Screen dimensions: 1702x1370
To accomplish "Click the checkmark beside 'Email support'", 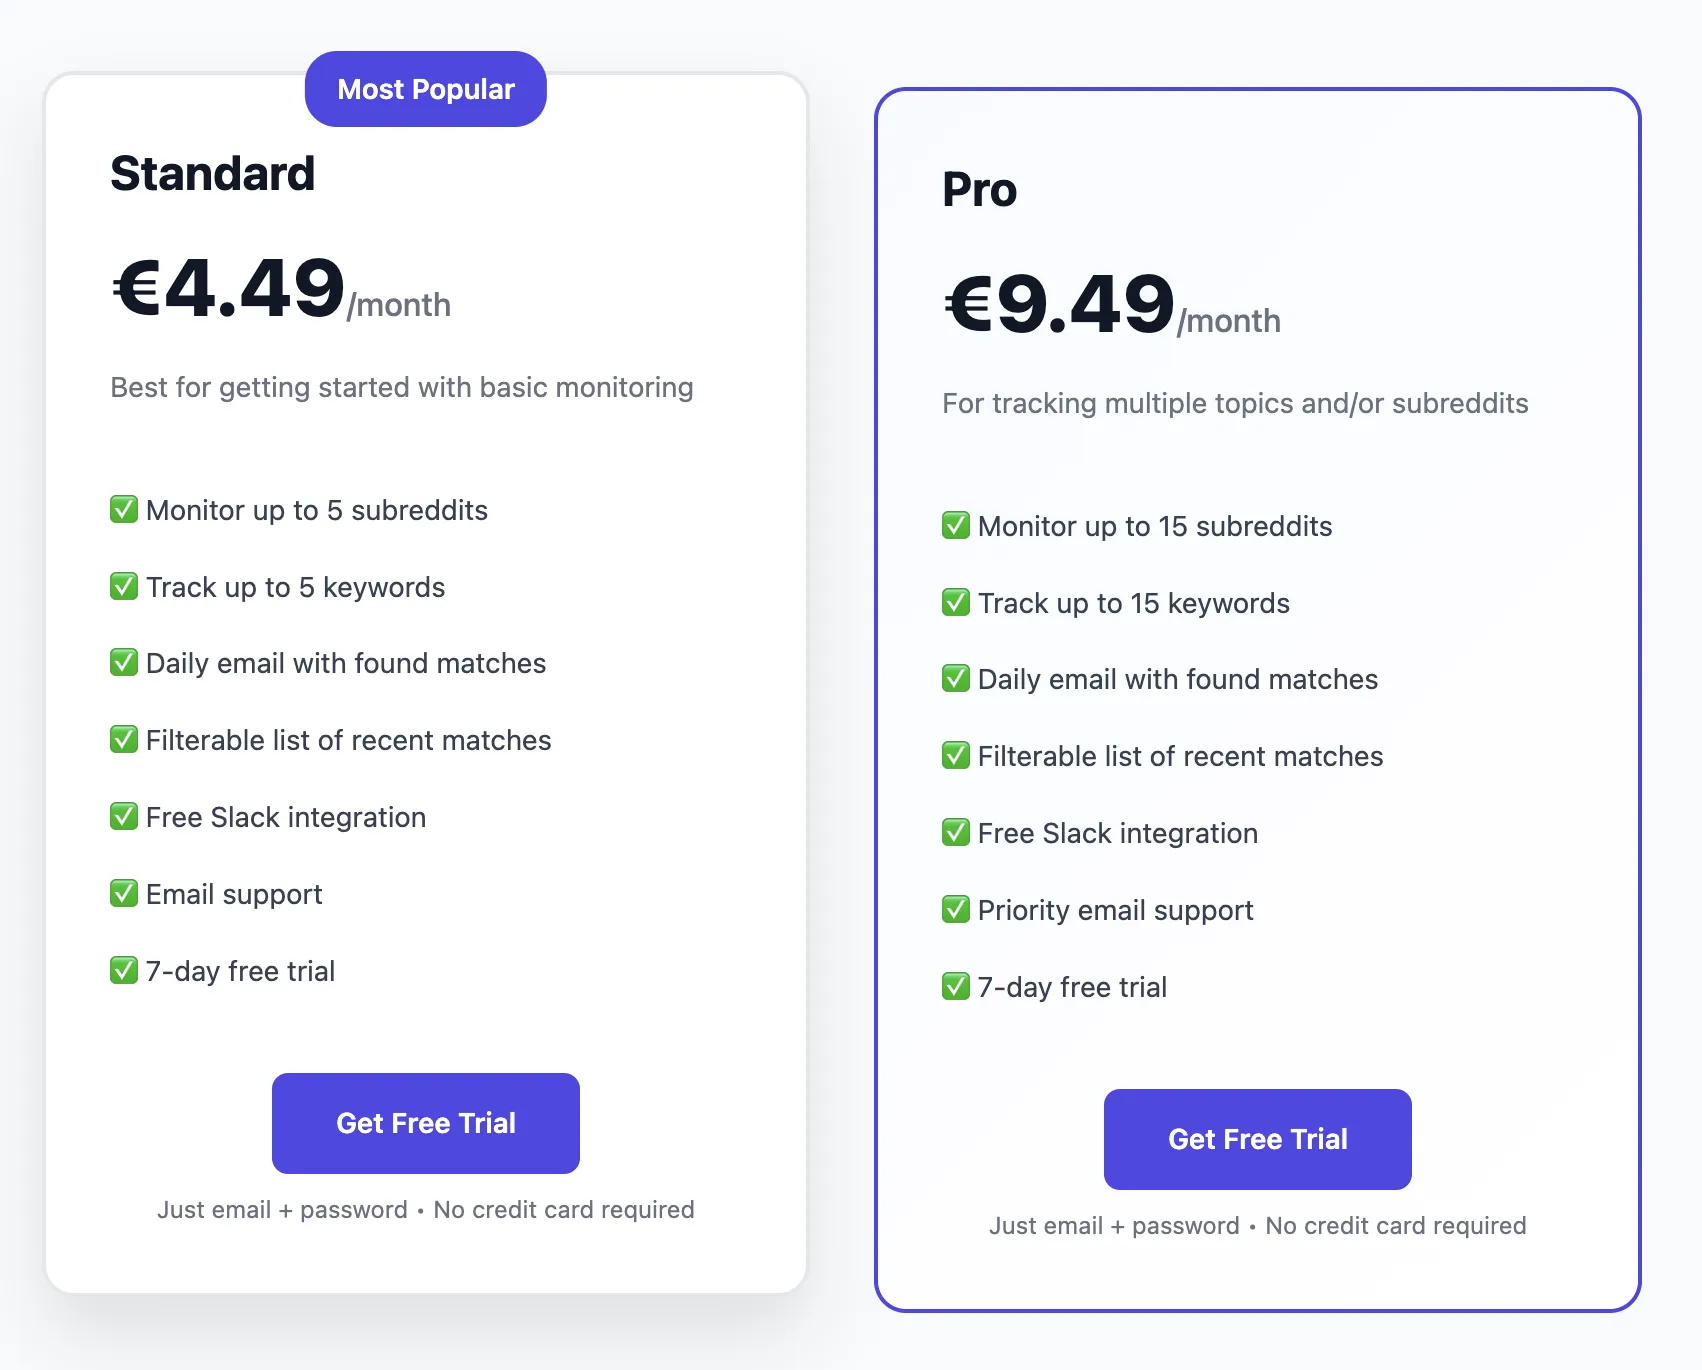I will (123, 893).
